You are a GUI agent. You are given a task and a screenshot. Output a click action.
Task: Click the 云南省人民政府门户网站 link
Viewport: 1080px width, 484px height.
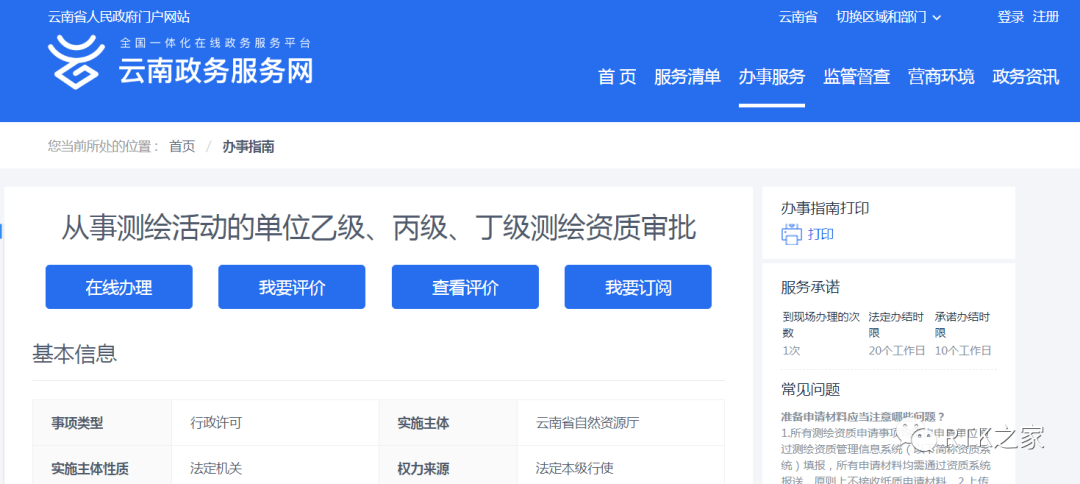pos(119,17)
